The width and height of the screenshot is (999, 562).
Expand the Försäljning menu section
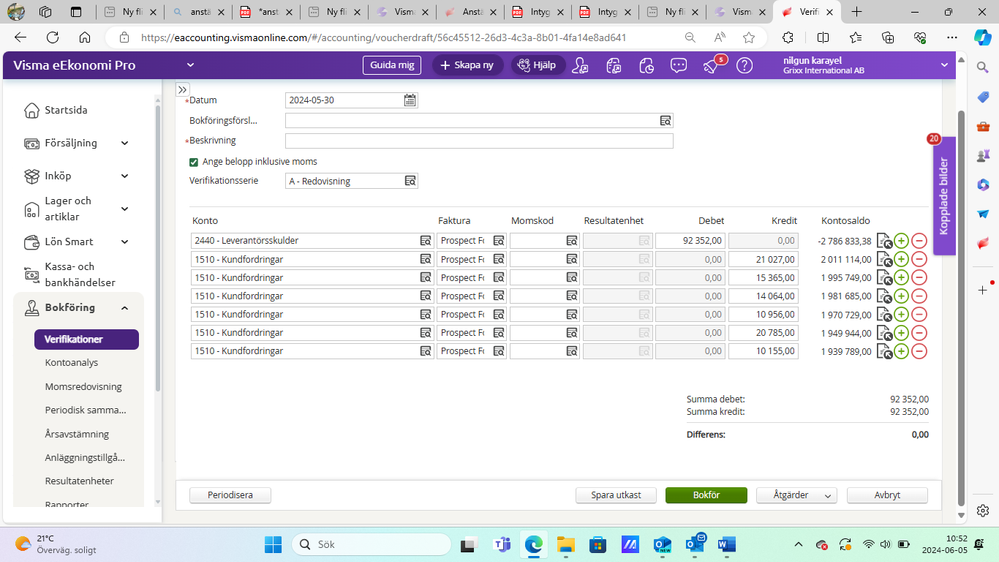click(125, 143)
